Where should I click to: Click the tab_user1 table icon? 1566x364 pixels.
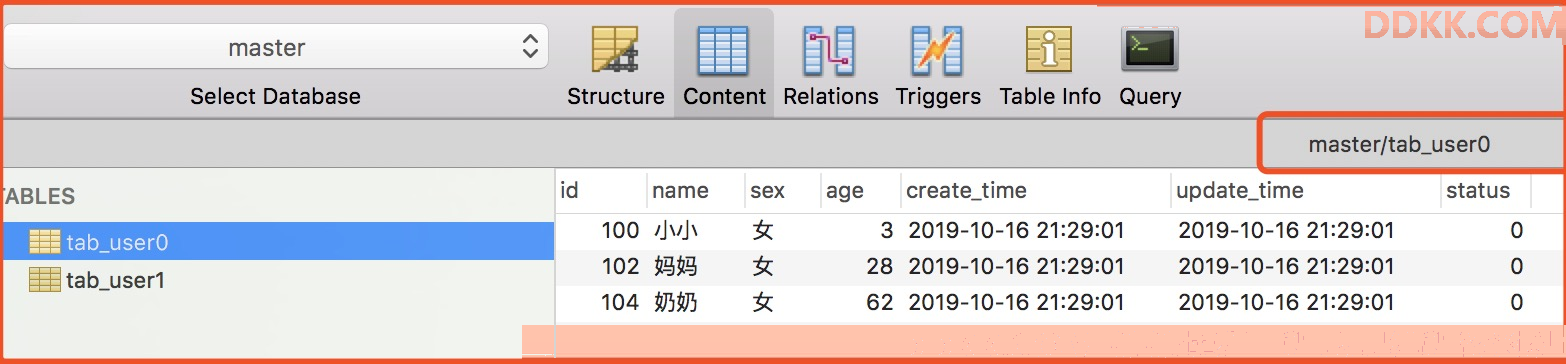tap(45, 280)
